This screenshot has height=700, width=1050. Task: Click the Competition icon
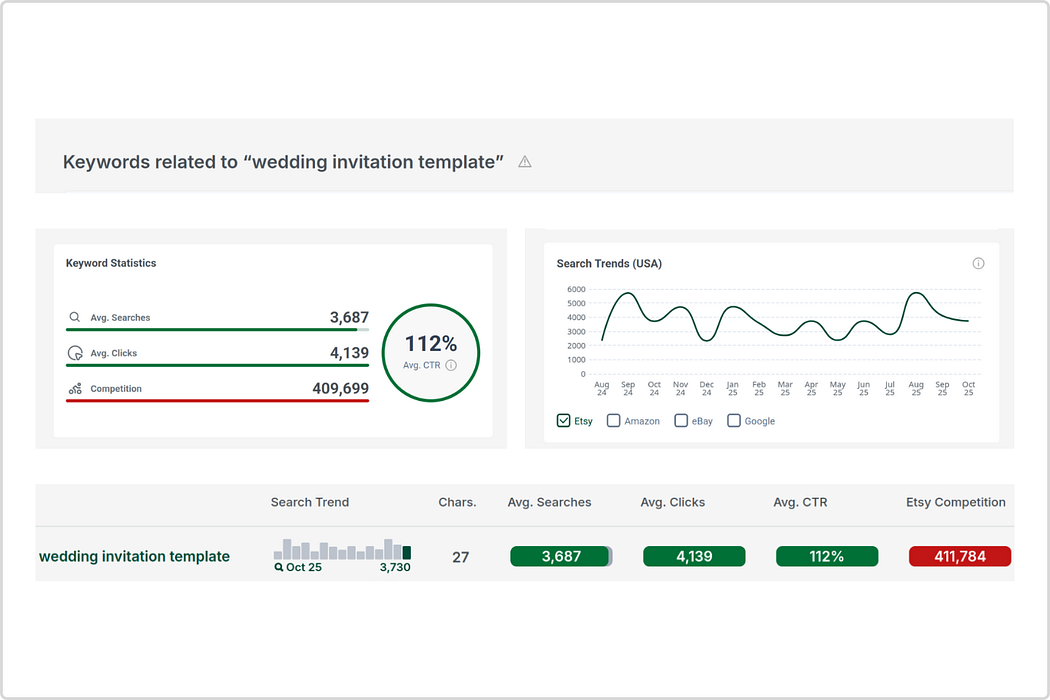point(75,389)
